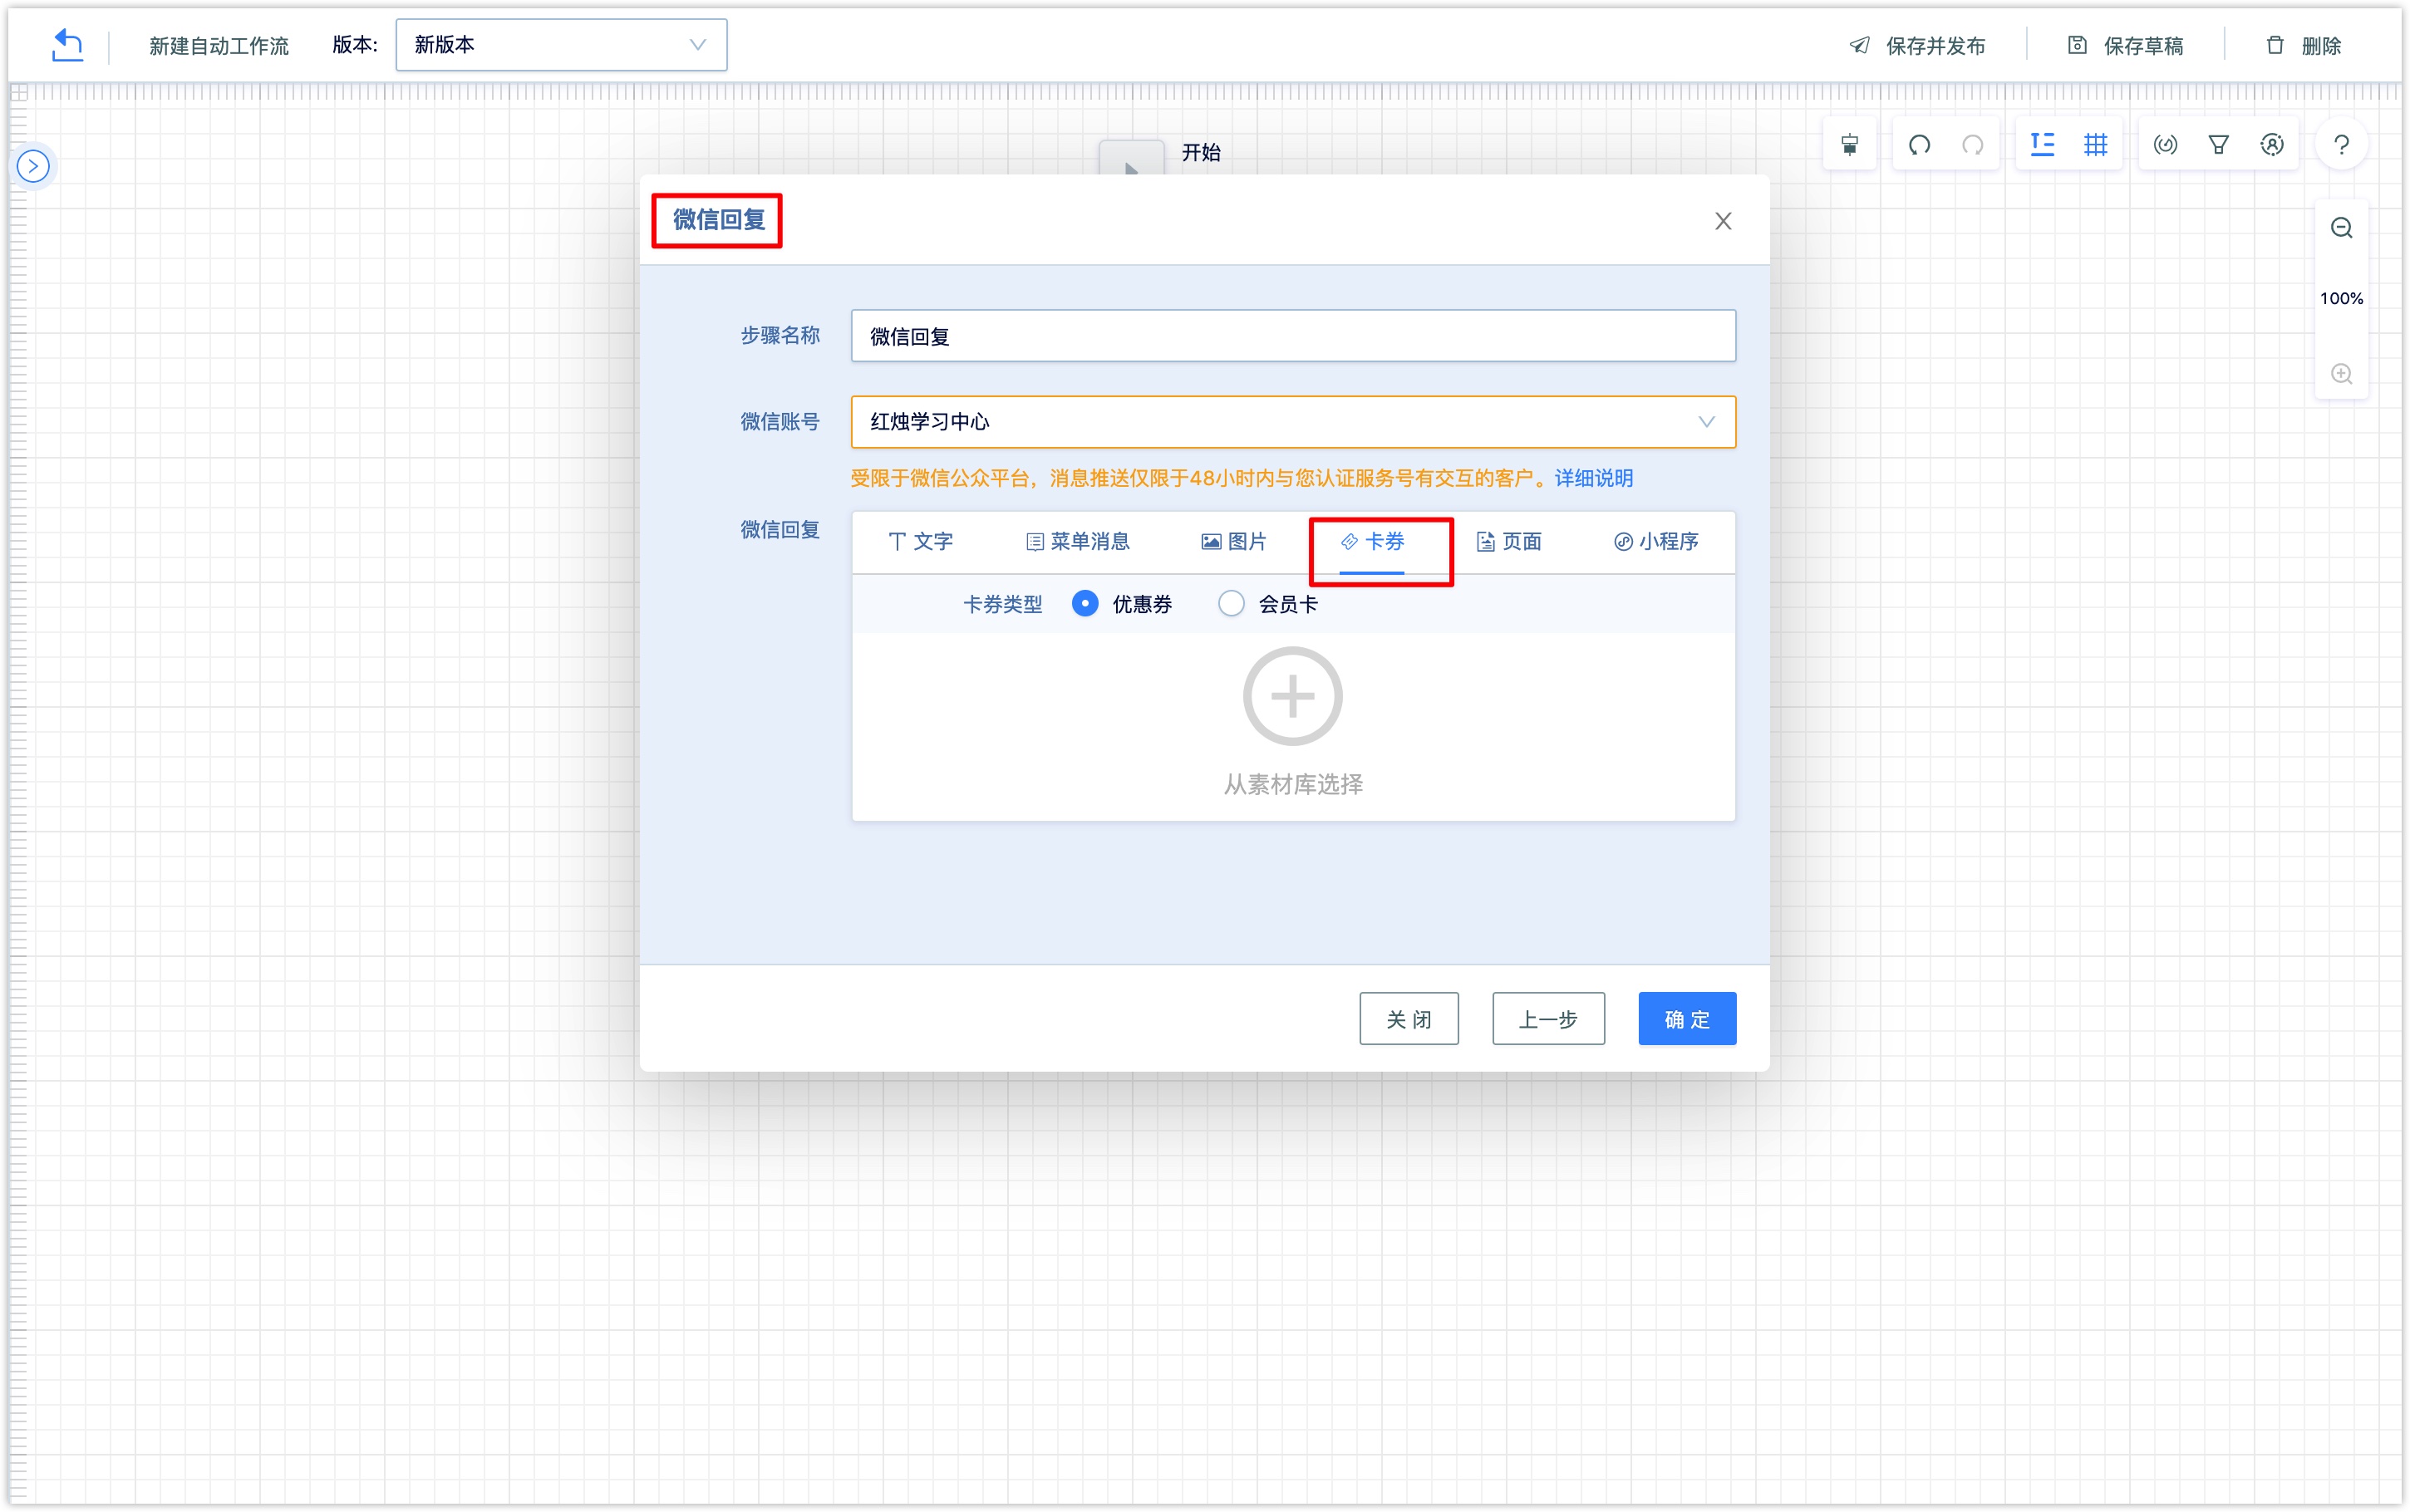The height and width of the screenshot is (1512, 2410).
Task: Zoom out with the minus magnifier
Action: (2341, 228)
